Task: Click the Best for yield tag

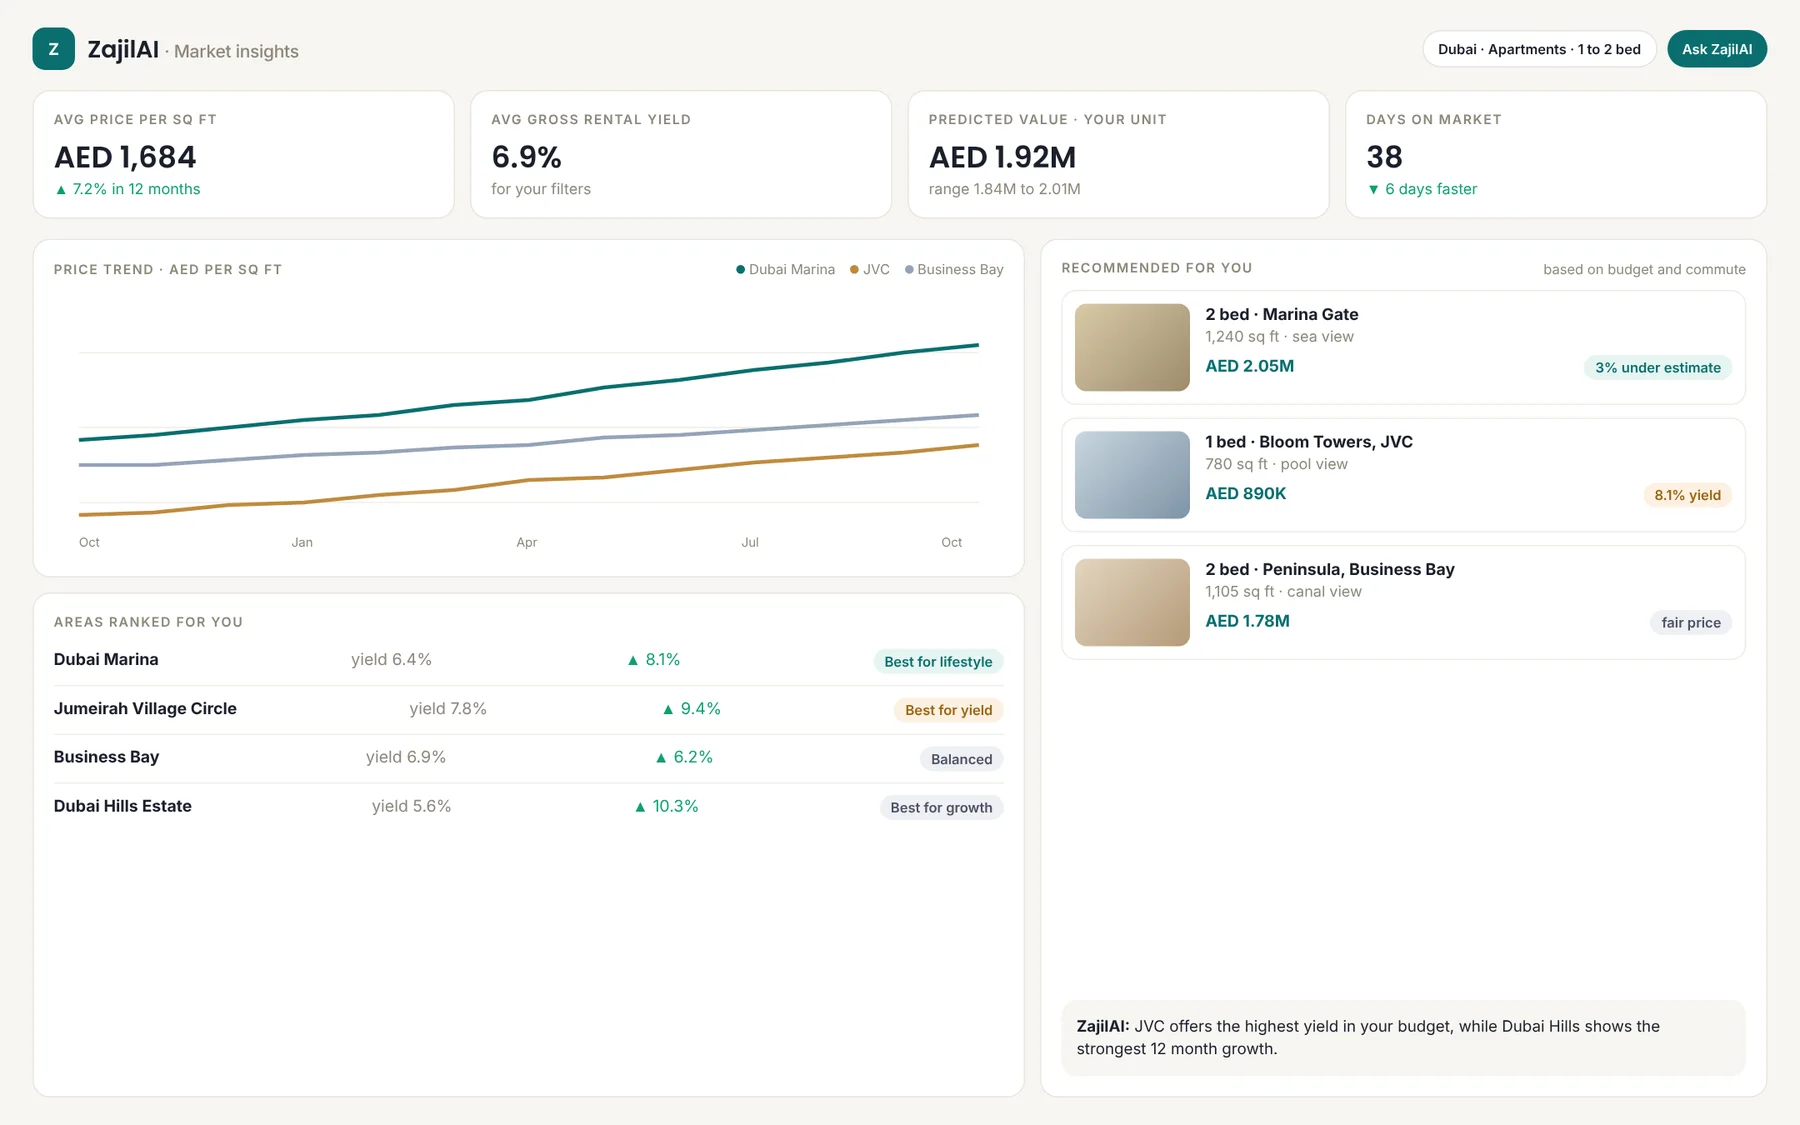Action: pos(948,710)
